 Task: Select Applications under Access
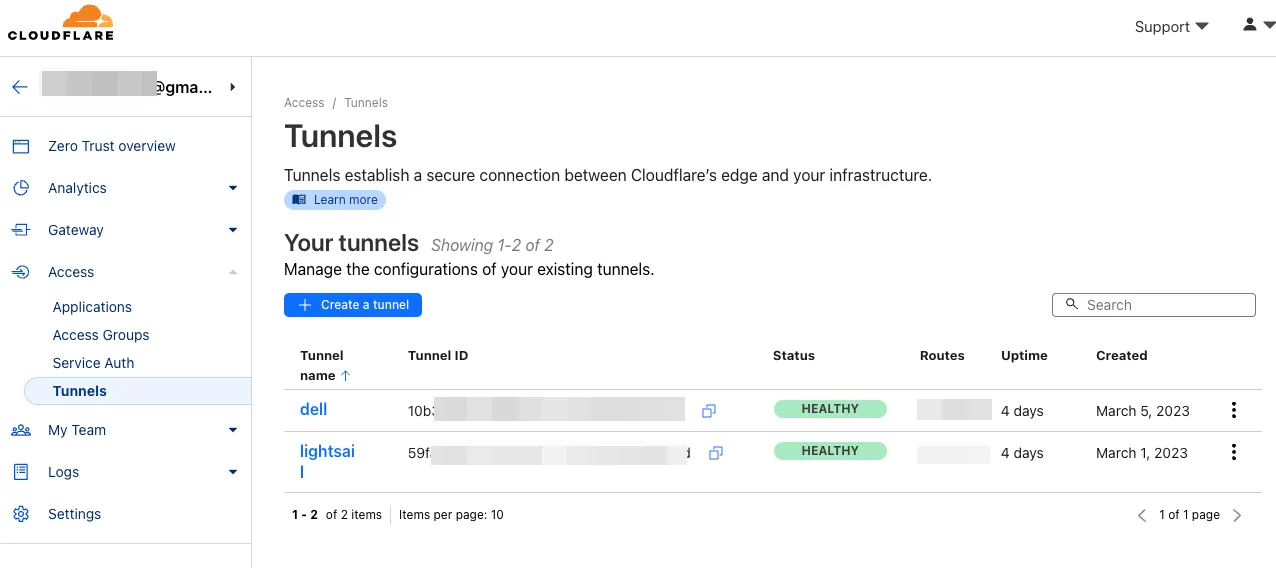pos(92,307)
